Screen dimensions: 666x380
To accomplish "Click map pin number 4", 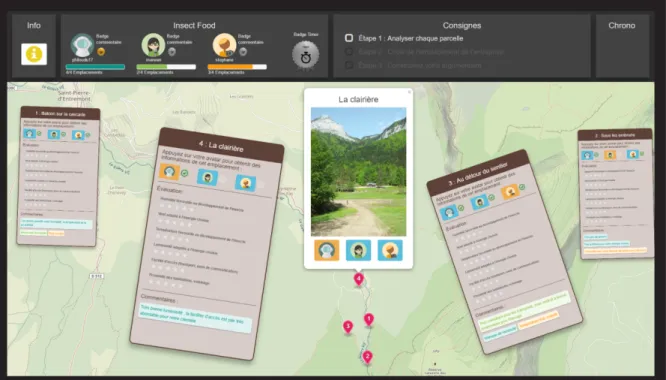I will (358, 279).
